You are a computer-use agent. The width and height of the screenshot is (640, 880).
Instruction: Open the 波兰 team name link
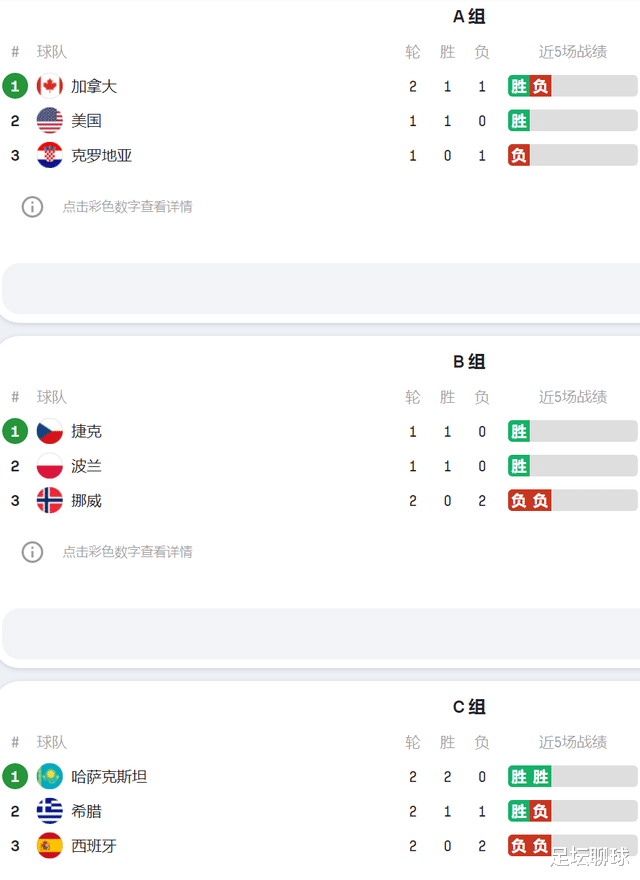click(x=86, y=466)
